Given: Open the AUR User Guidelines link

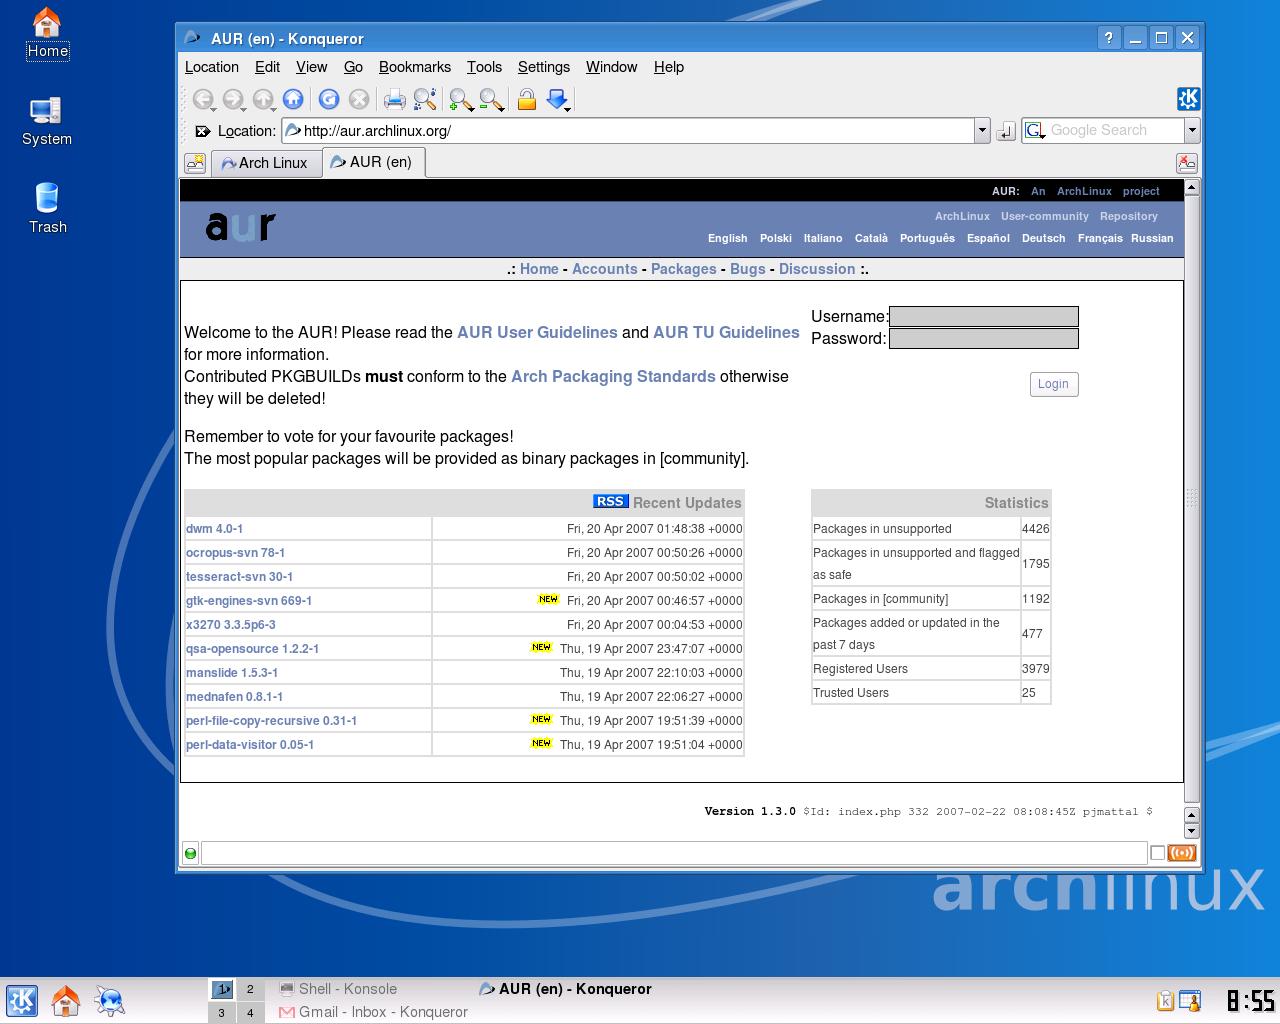Looking at the screenshot, I should (x=537, y=333).
